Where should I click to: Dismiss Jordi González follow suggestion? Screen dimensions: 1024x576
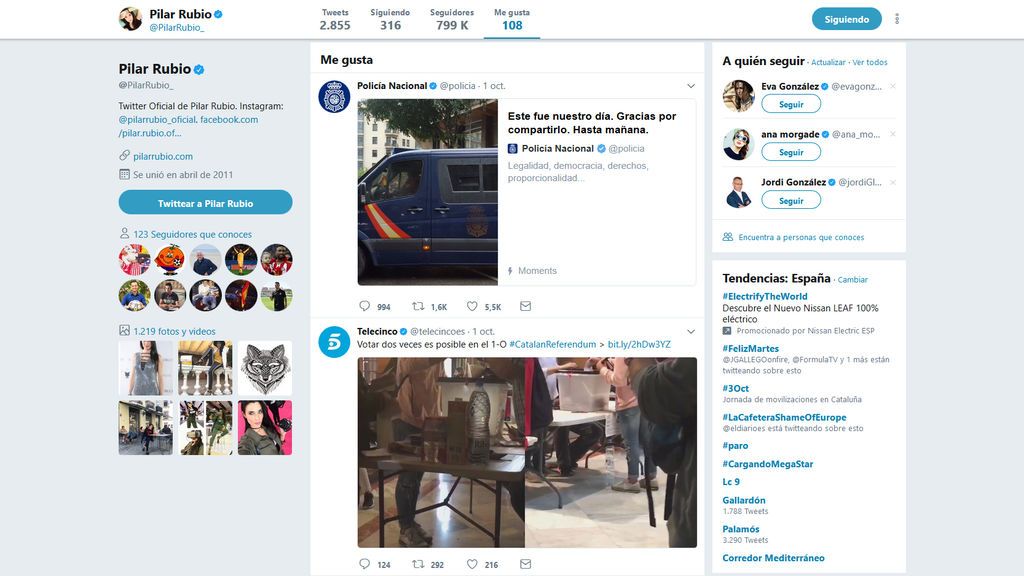[893, 182]
